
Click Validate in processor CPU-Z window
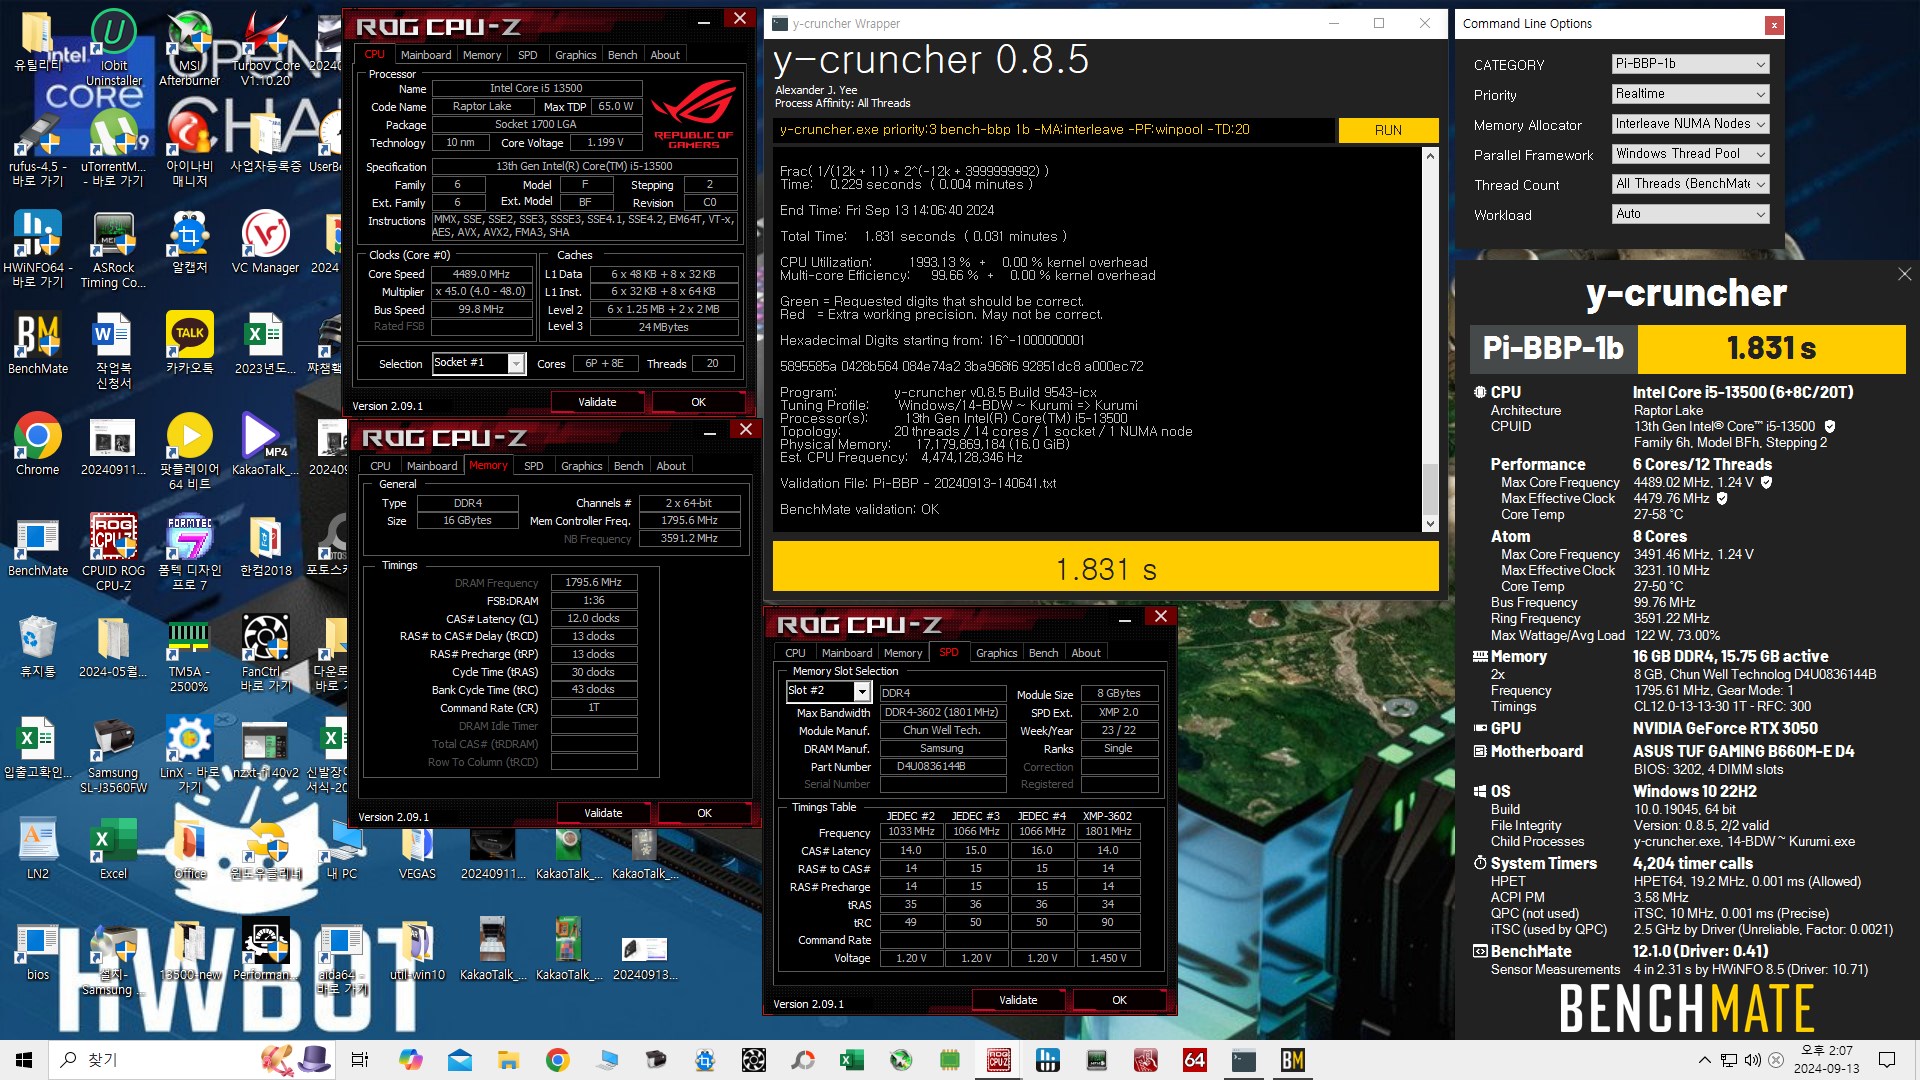coord(597,402)
